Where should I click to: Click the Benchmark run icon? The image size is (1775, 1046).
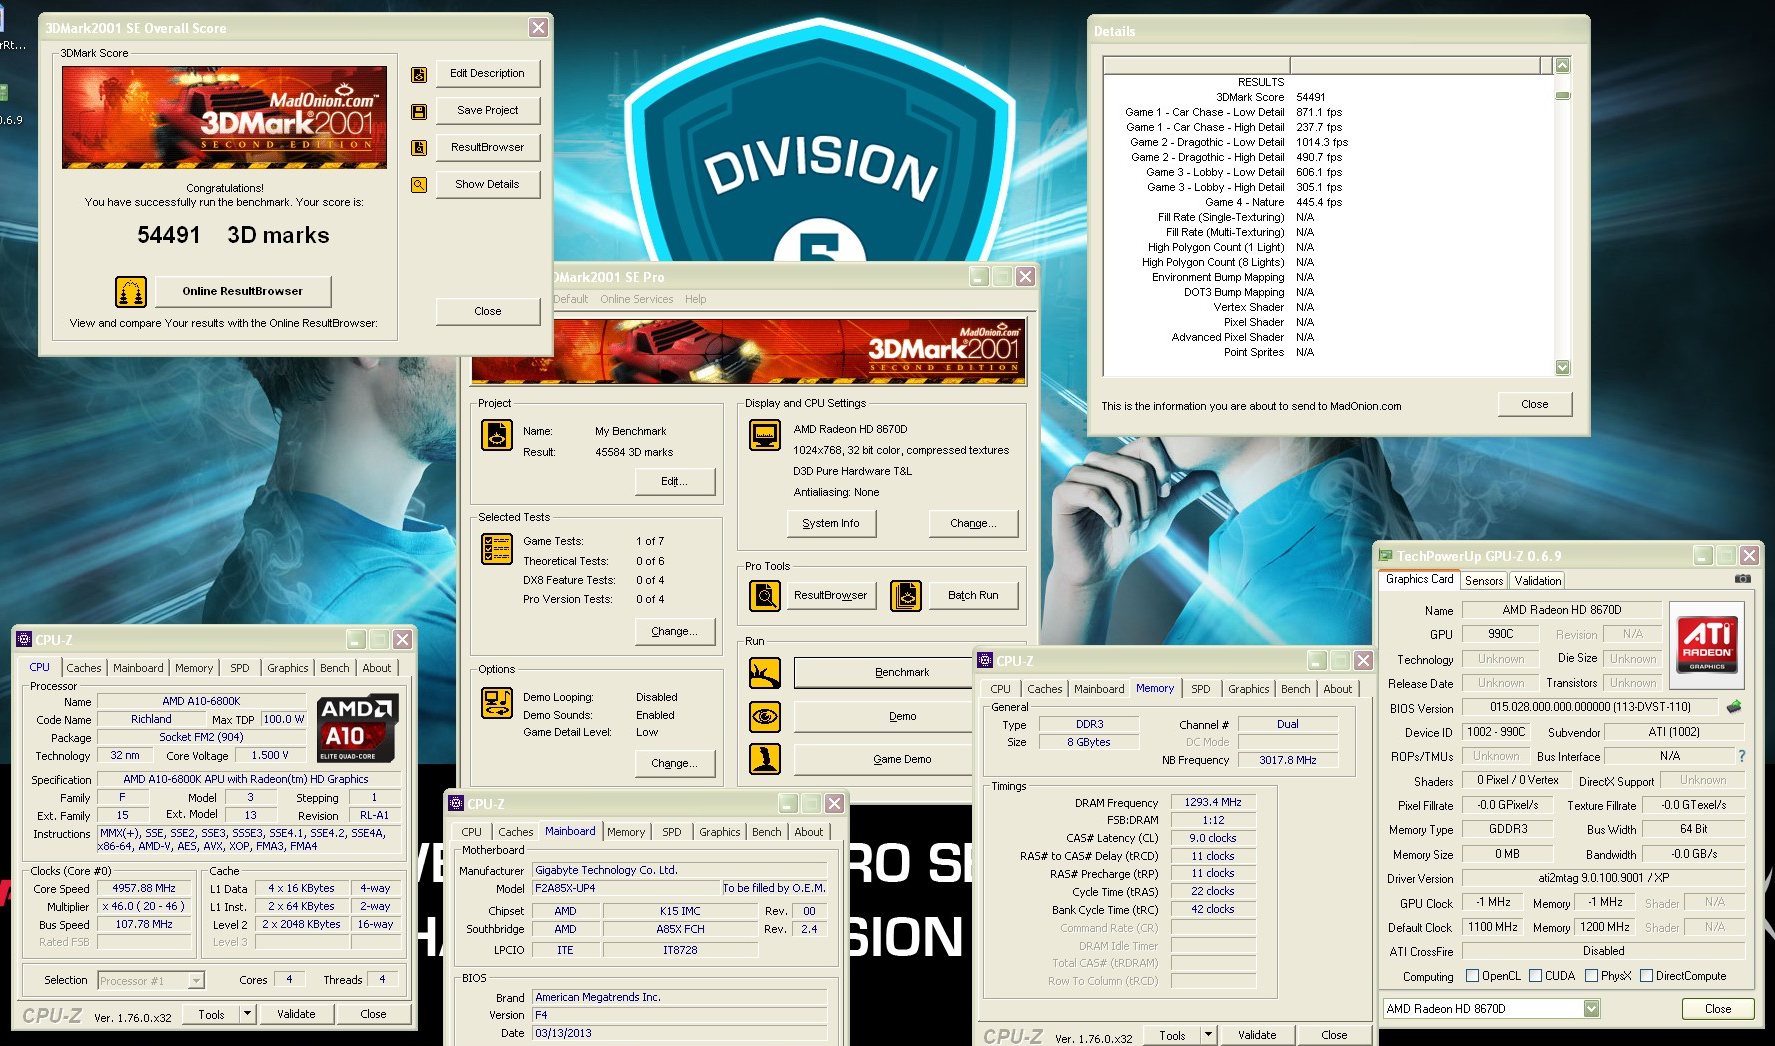pyautogui.click(x=765, y=673)
